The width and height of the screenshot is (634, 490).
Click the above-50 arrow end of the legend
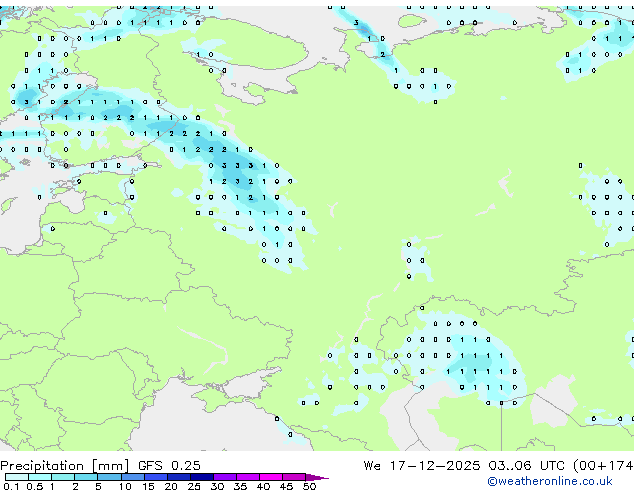[x=317, y=478]
